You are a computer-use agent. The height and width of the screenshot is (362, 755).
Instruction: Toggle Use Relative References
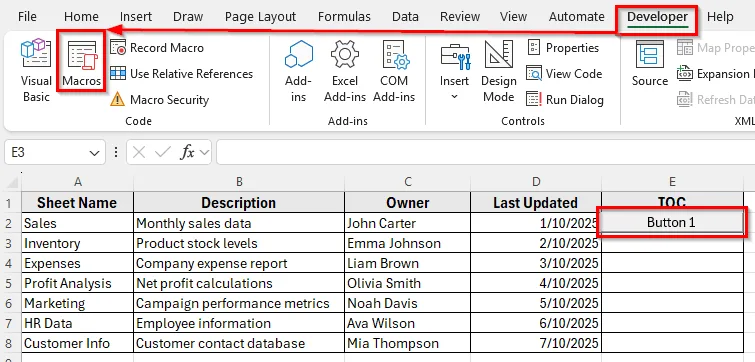(182, 74)
